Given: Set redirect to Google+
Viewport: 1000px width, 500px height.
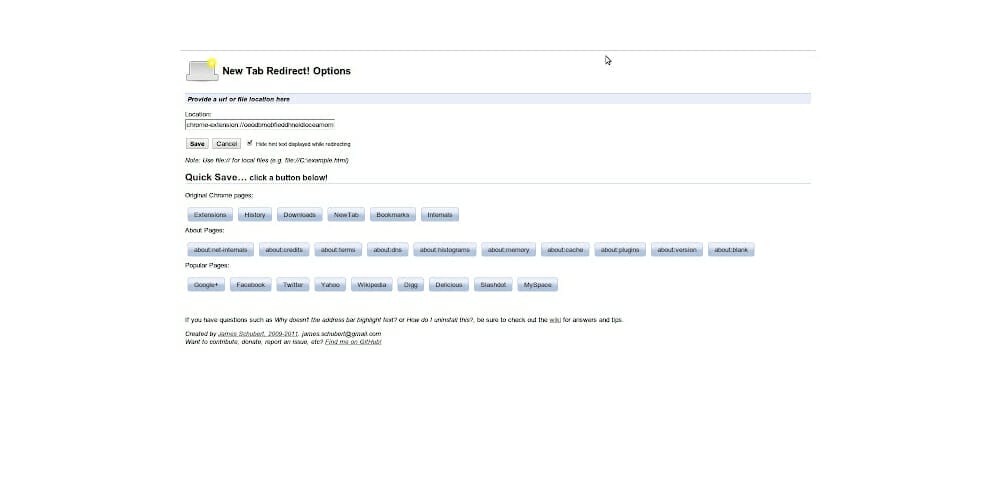Looking at the screenshot, I should 206,285.
